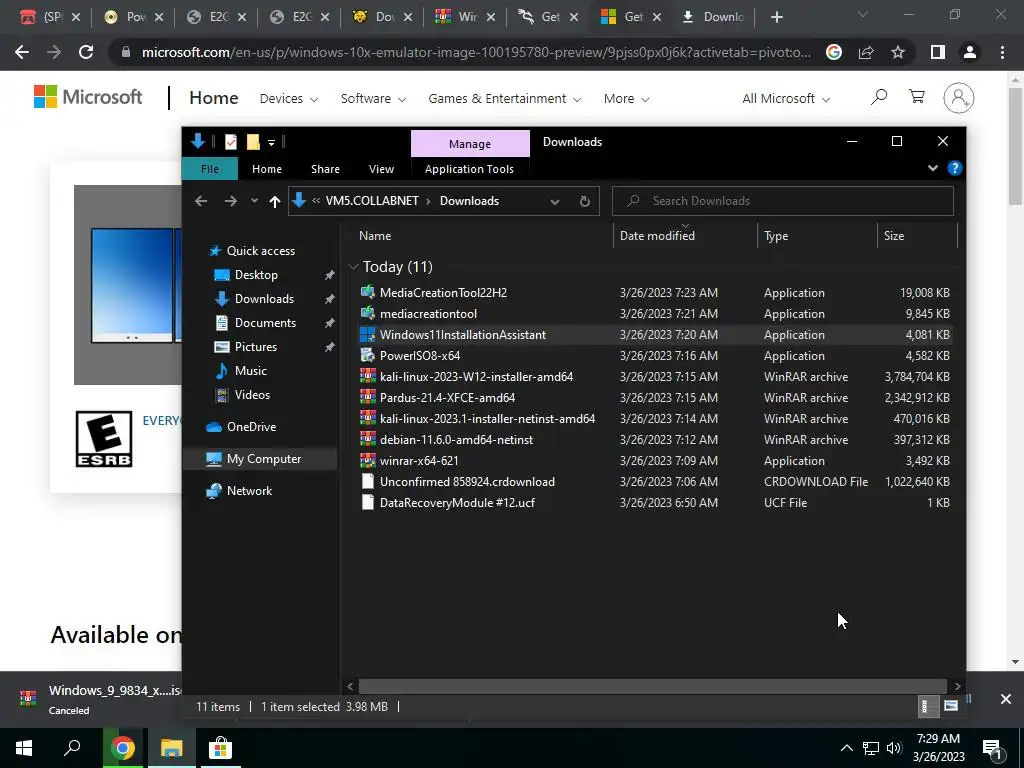Viewport: 1024px width, 768px height.
Task: Open a new Chrome tab
Action: pos(776,17)
